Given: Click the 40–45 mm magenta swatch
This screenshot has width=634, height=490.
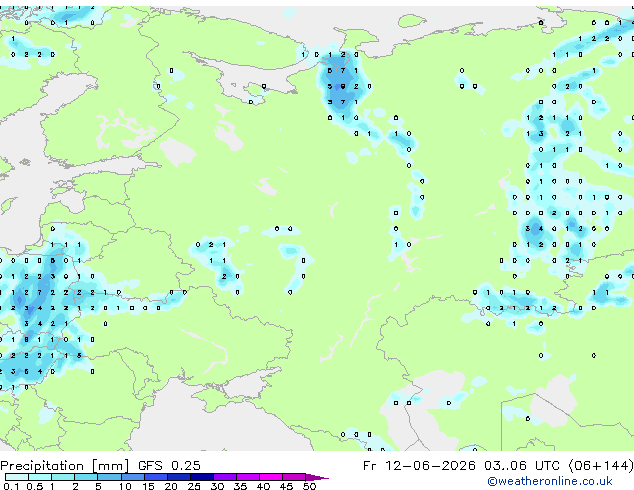Looking at the screenshot, I should 271,477.
